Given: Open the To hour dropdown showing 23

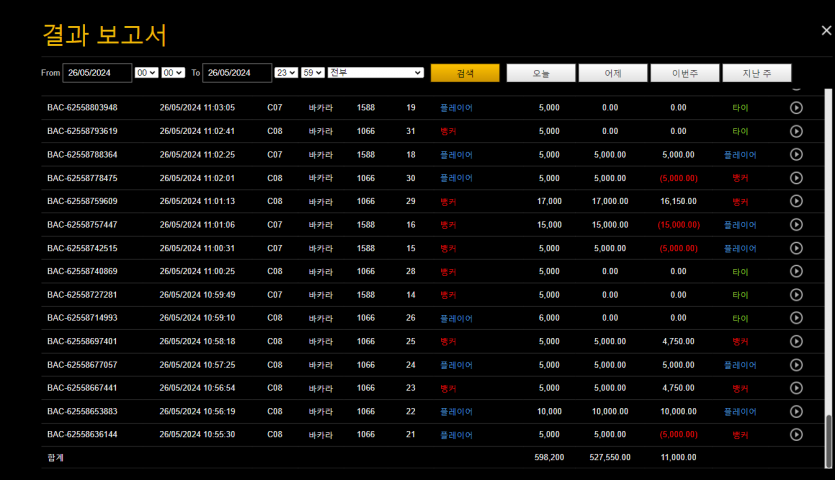Looking at the screenshot, I should (286, 72).
